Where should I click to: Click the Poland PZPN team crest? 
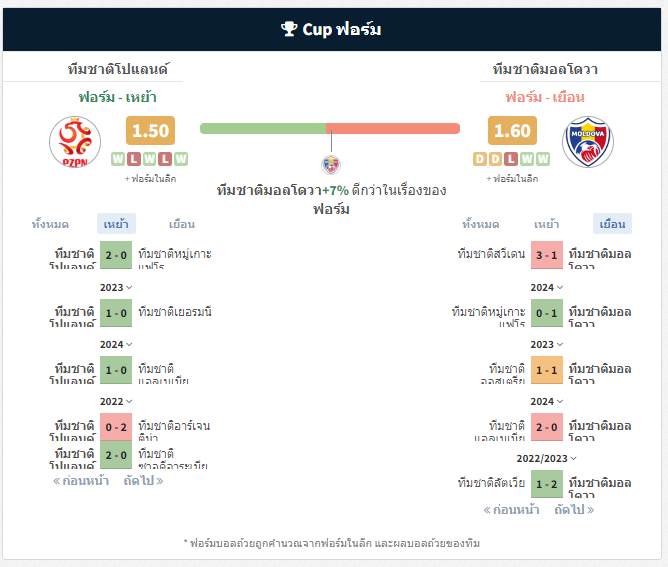[75, 142]
